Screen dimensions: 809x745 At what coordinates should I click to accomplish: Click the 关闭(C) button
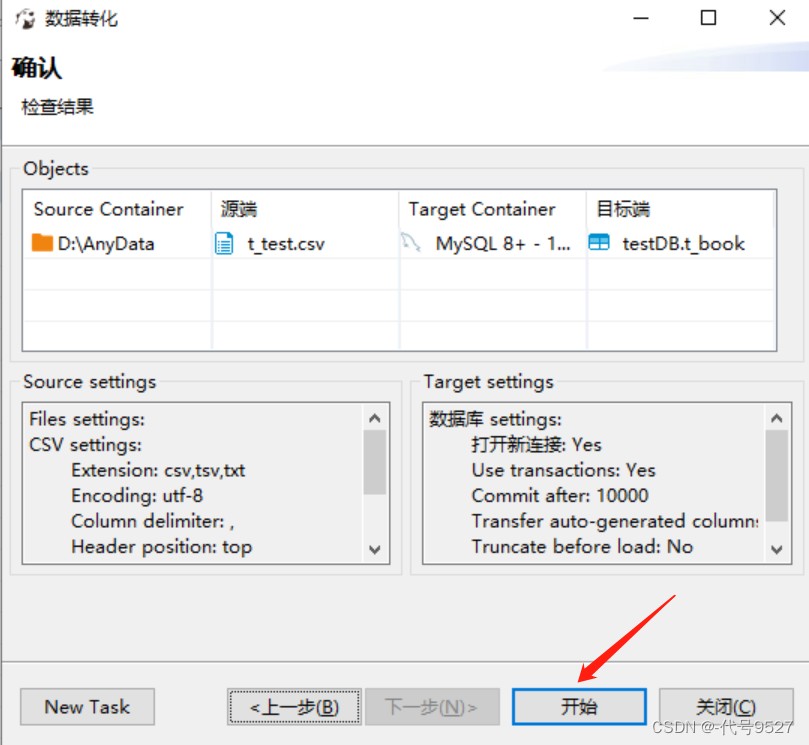(726, 706)
